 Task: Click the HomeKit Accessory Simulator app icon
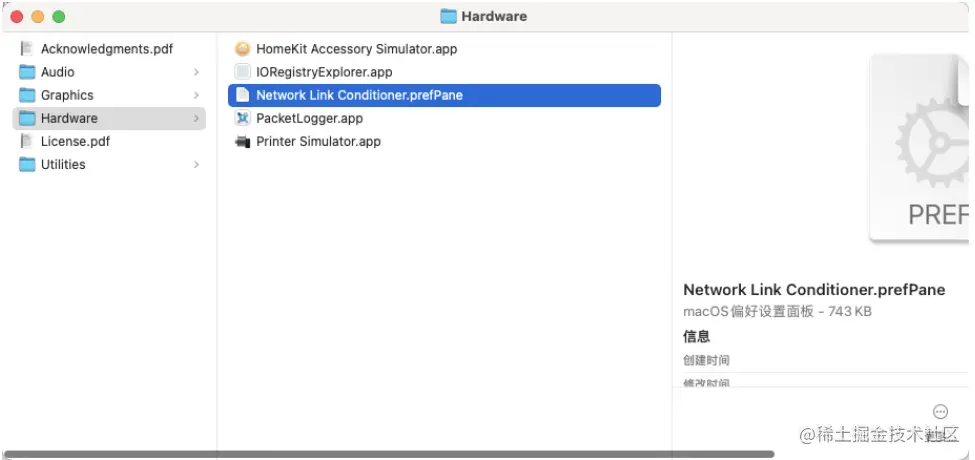click(x=243, y=48)
